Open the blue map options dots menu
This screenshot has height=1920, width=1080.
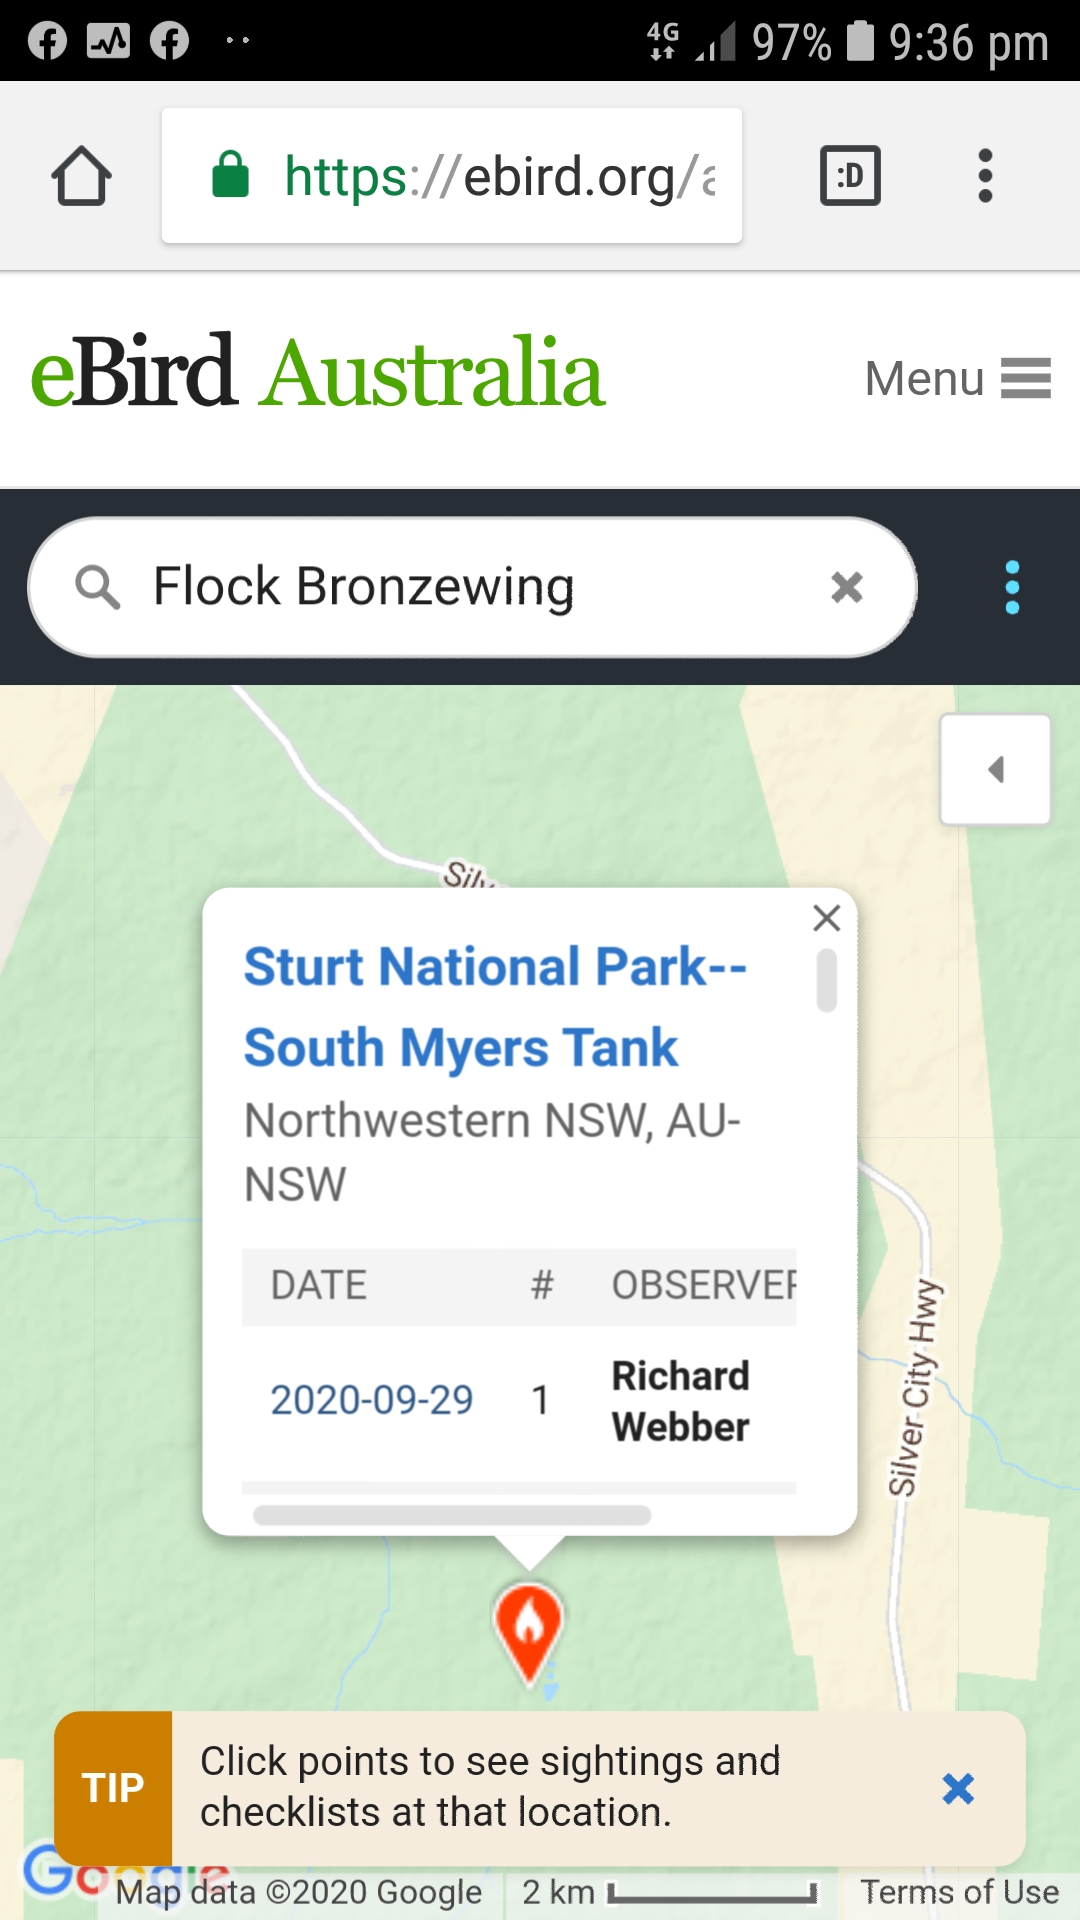coord(1012,587)
